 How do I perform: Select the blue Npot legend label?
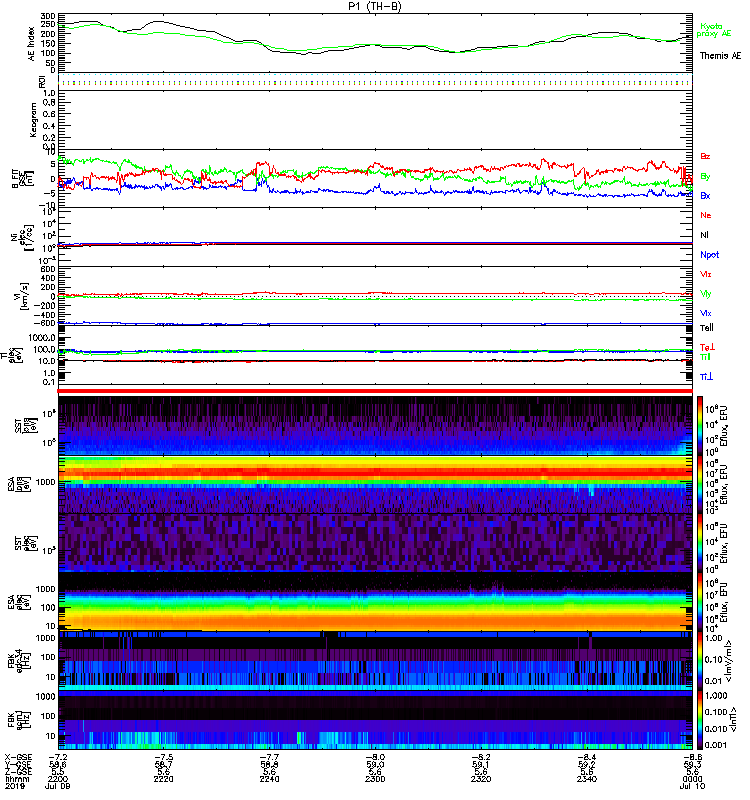pos(710,255)
